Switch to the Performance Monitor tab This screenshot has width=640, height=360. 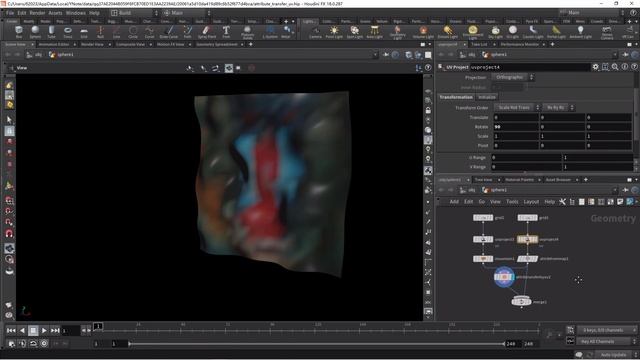520,44
